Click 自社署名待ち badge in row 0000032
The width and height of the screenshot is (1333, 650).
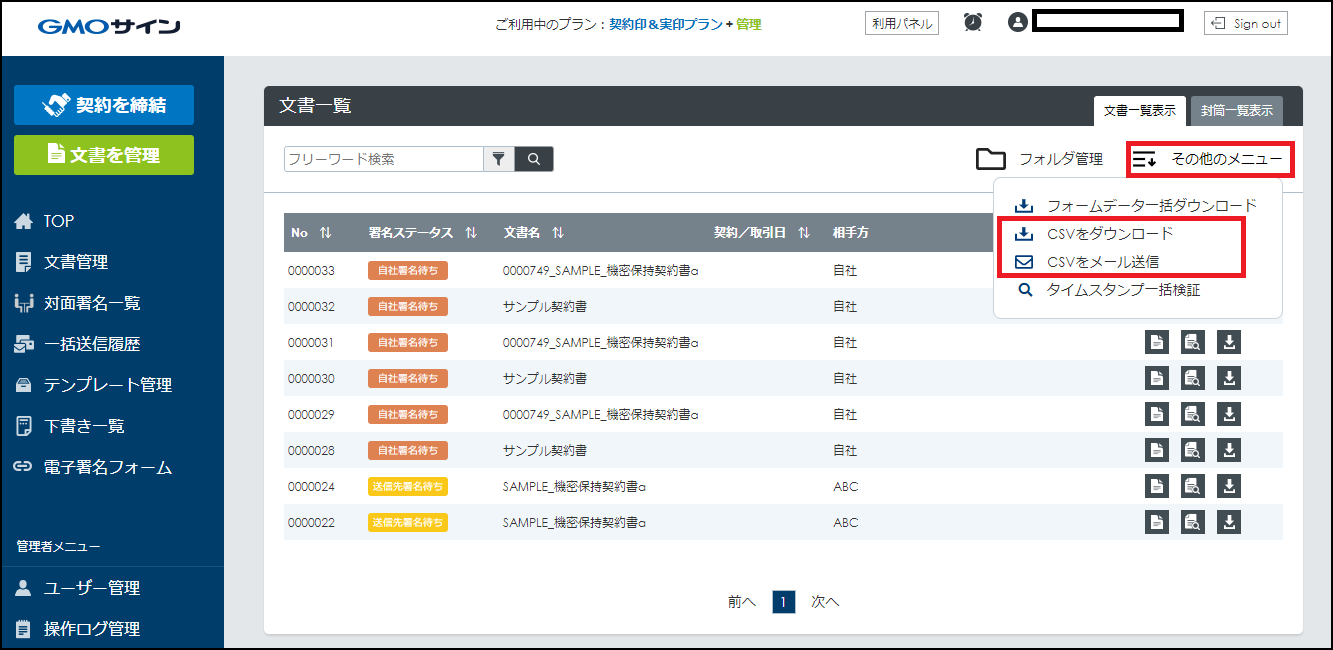click(408, 307)
